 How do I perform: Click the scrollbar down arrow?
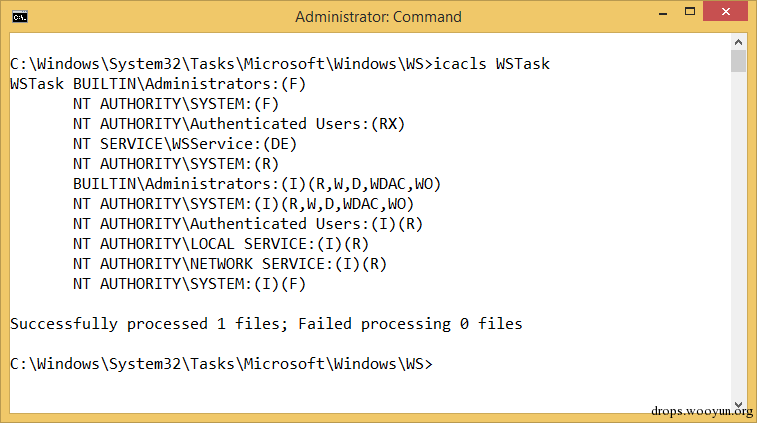pyautogui.click(x=738, y=405)
